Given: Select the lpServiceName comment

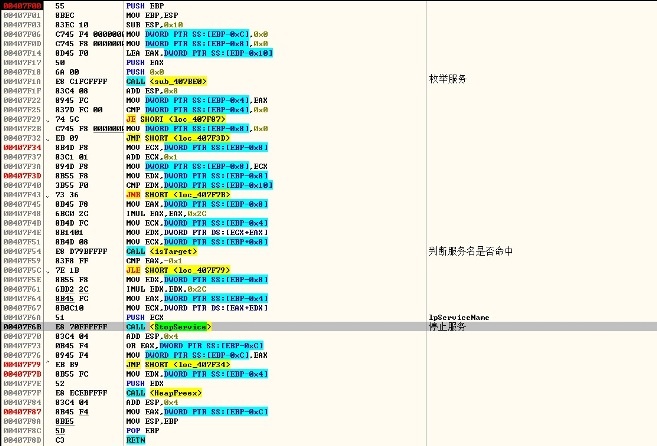Looking at the screenshot, I should 458,317.
